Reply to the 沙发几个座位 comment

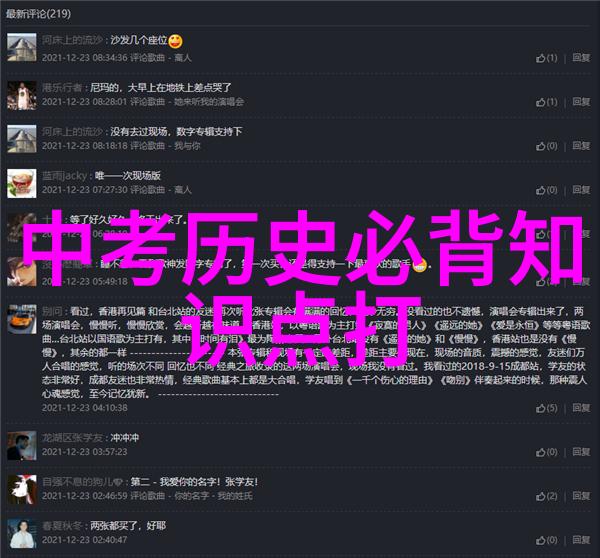click(x=581, y=58)
